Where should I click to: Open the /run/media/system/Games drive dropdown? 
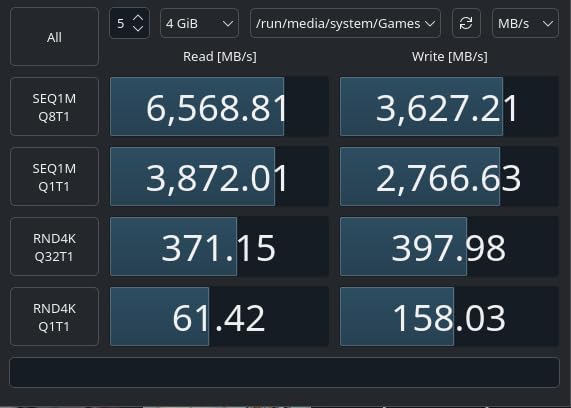click(x=345, y=23)
